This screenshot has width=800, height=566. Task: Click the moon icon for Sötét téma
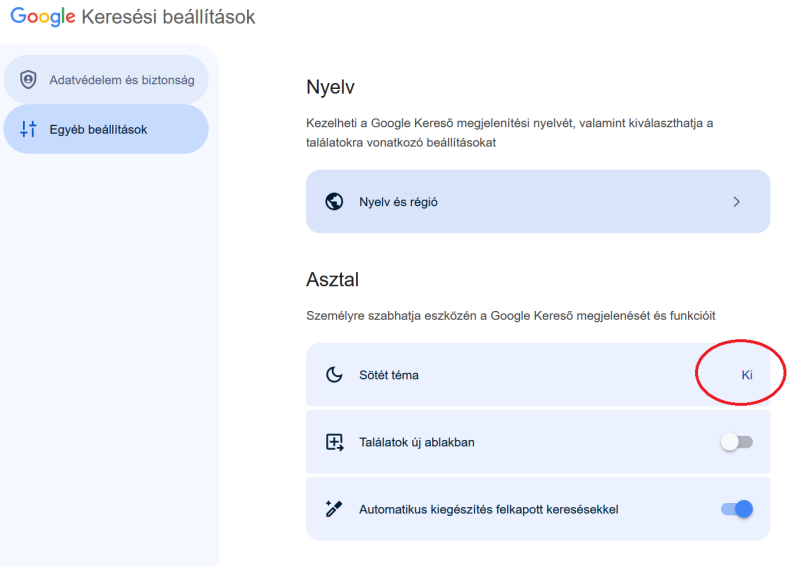335,375
